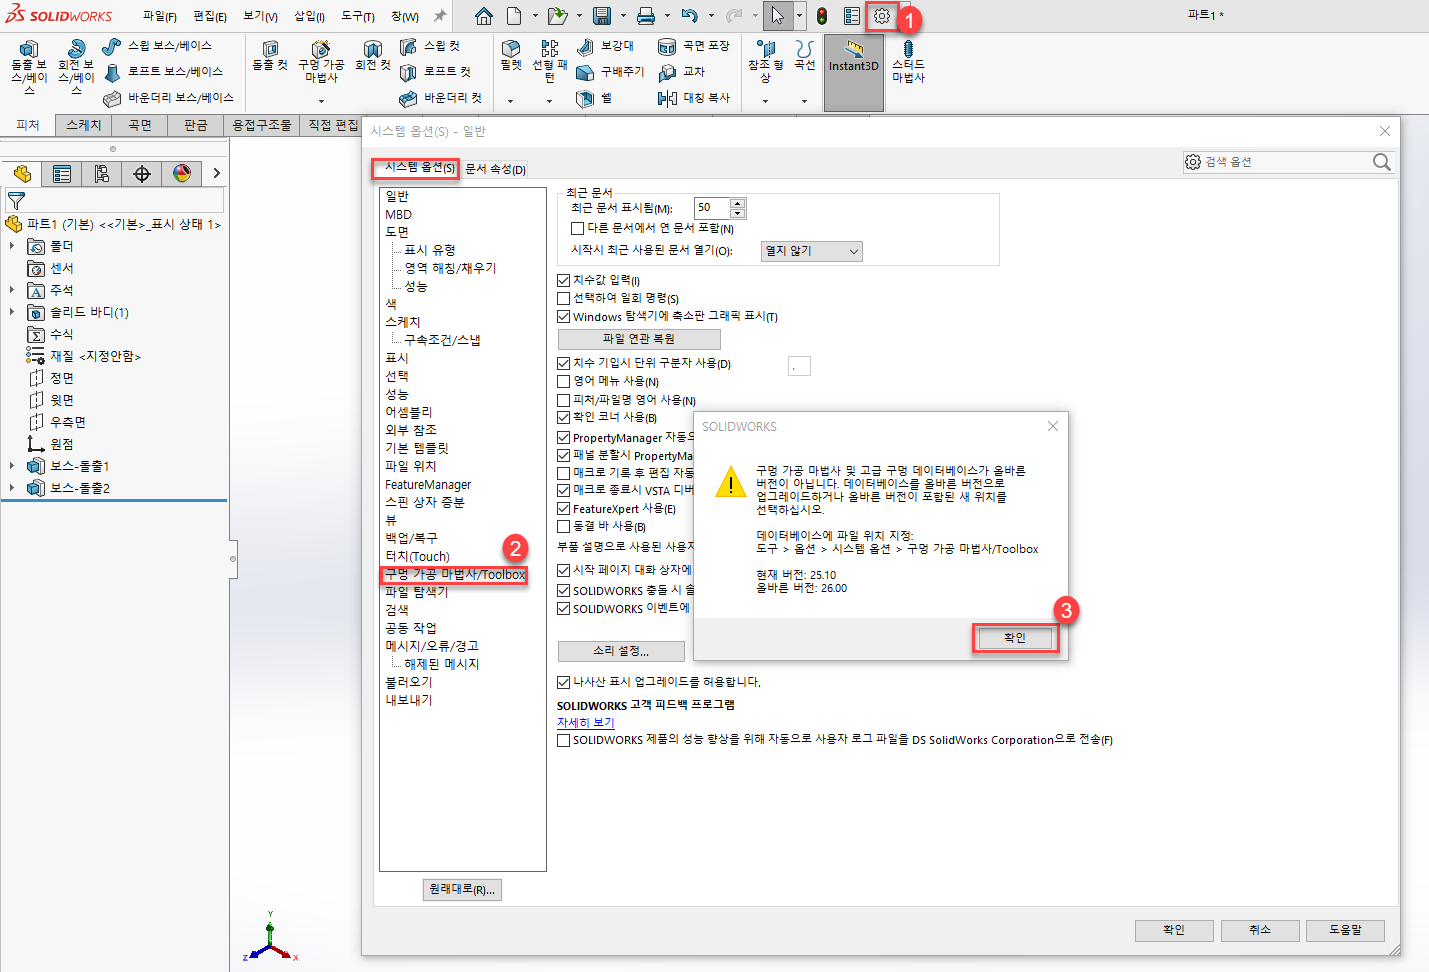
Task: Expand the 보스-돌출2 feature node
Action: [12, 488]
